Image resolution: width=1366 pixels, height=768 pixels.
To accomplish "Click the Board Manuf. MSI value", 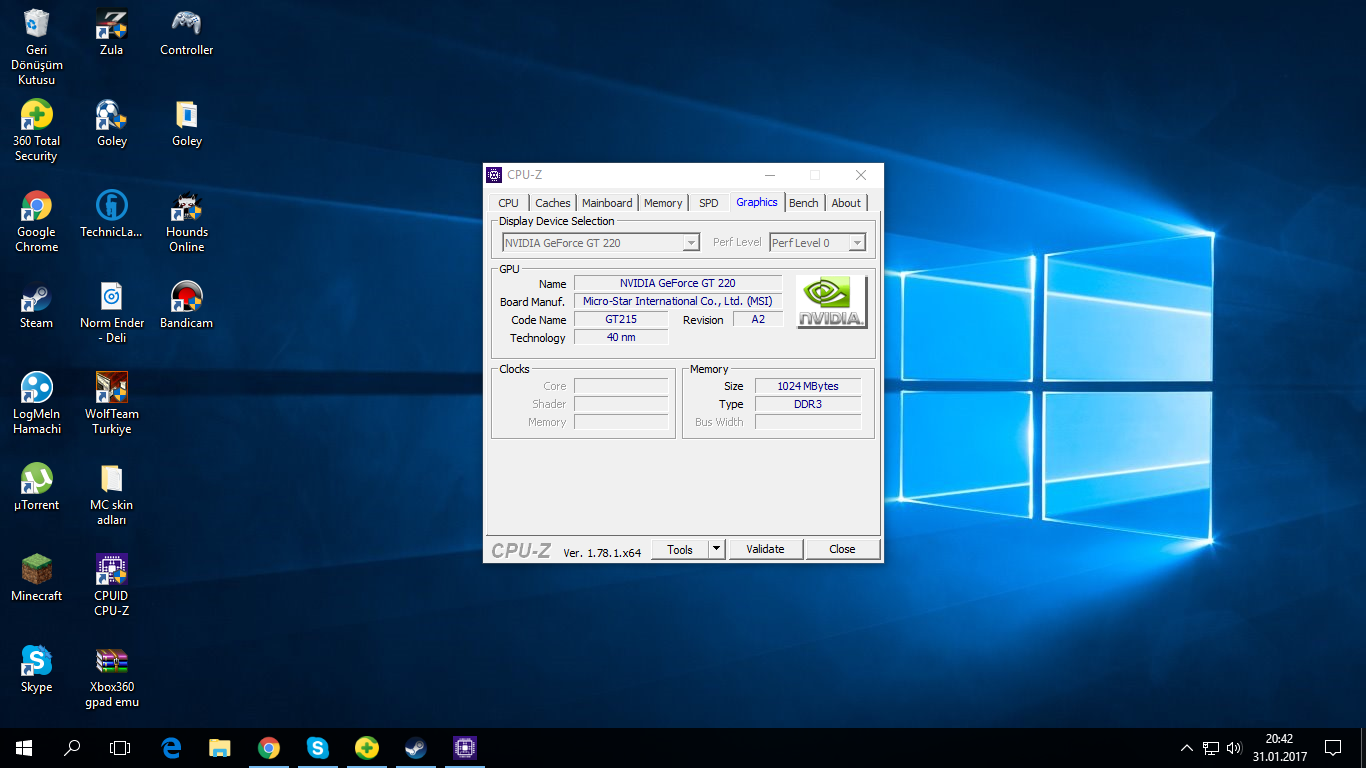I will 677,301.
